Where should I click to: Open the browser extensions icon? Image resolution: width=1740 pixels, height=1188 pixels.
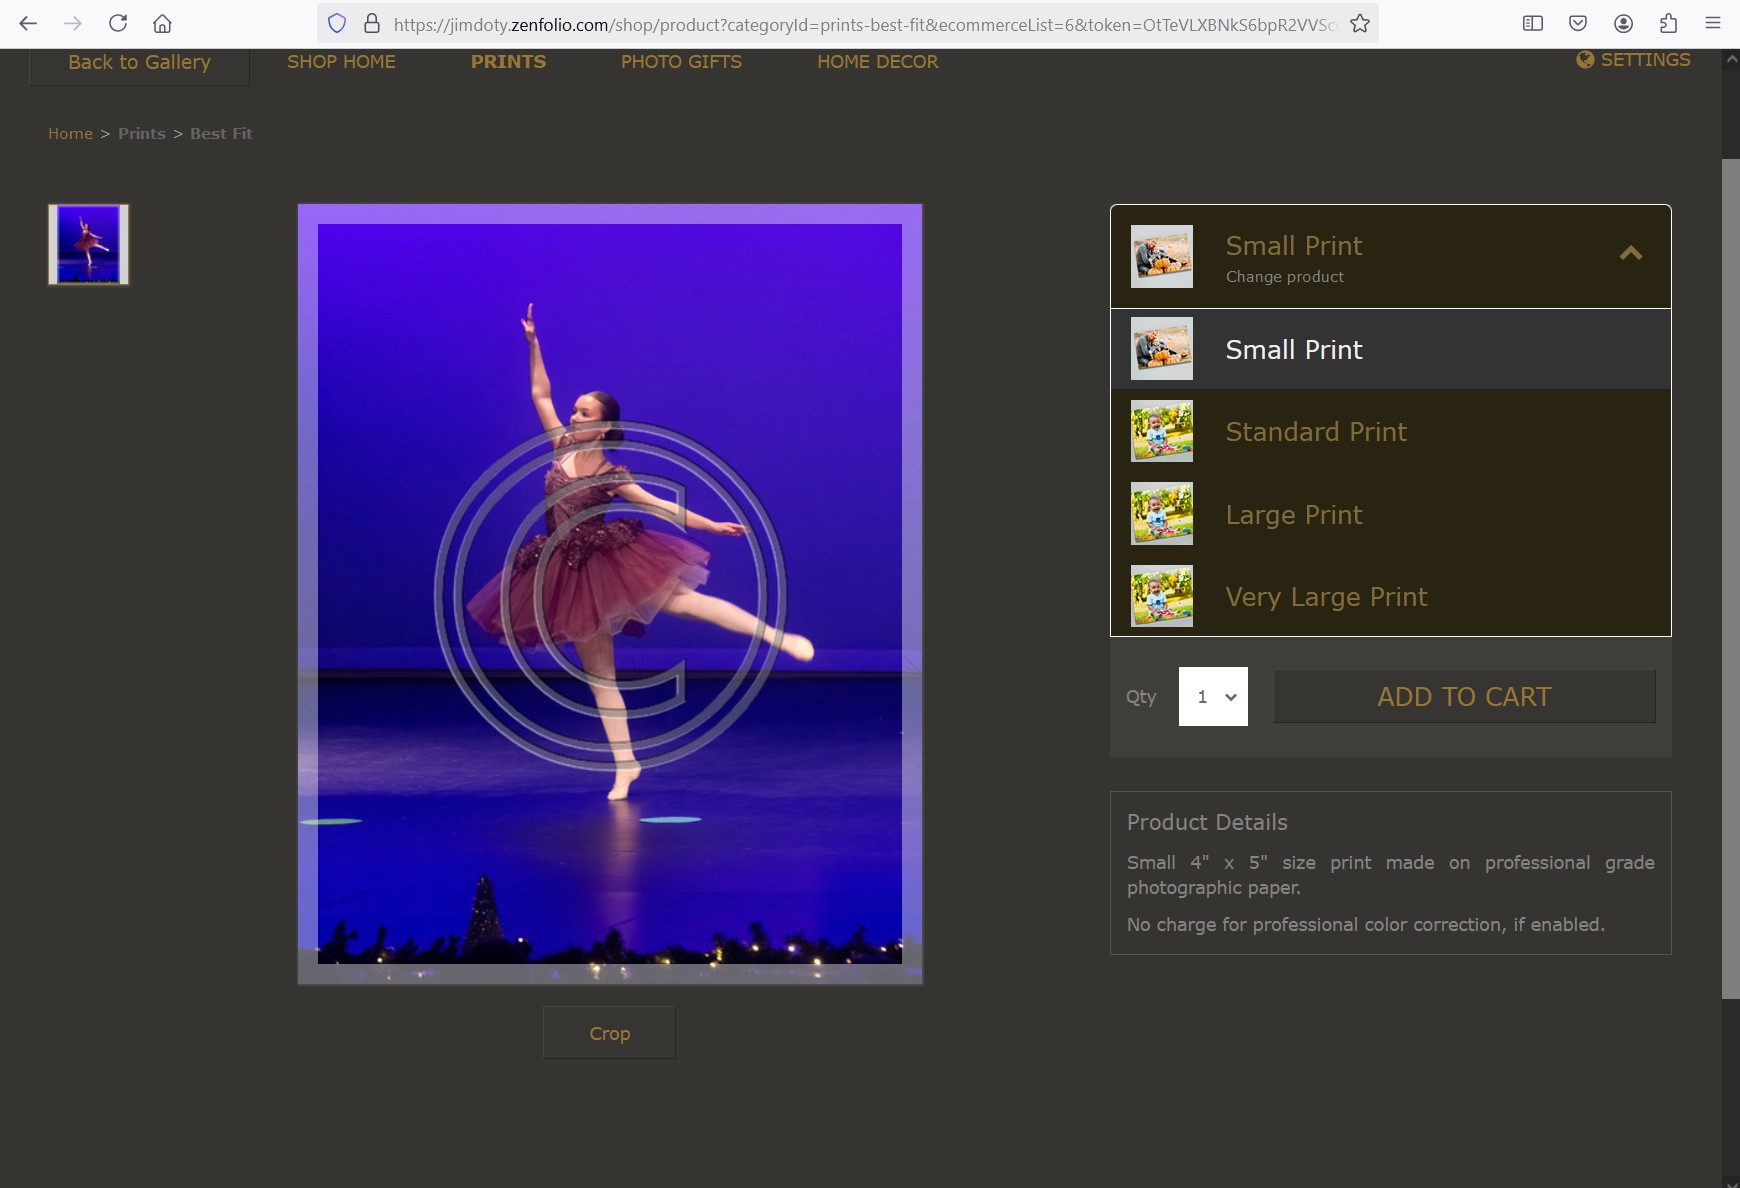[x=1668, y=23]
